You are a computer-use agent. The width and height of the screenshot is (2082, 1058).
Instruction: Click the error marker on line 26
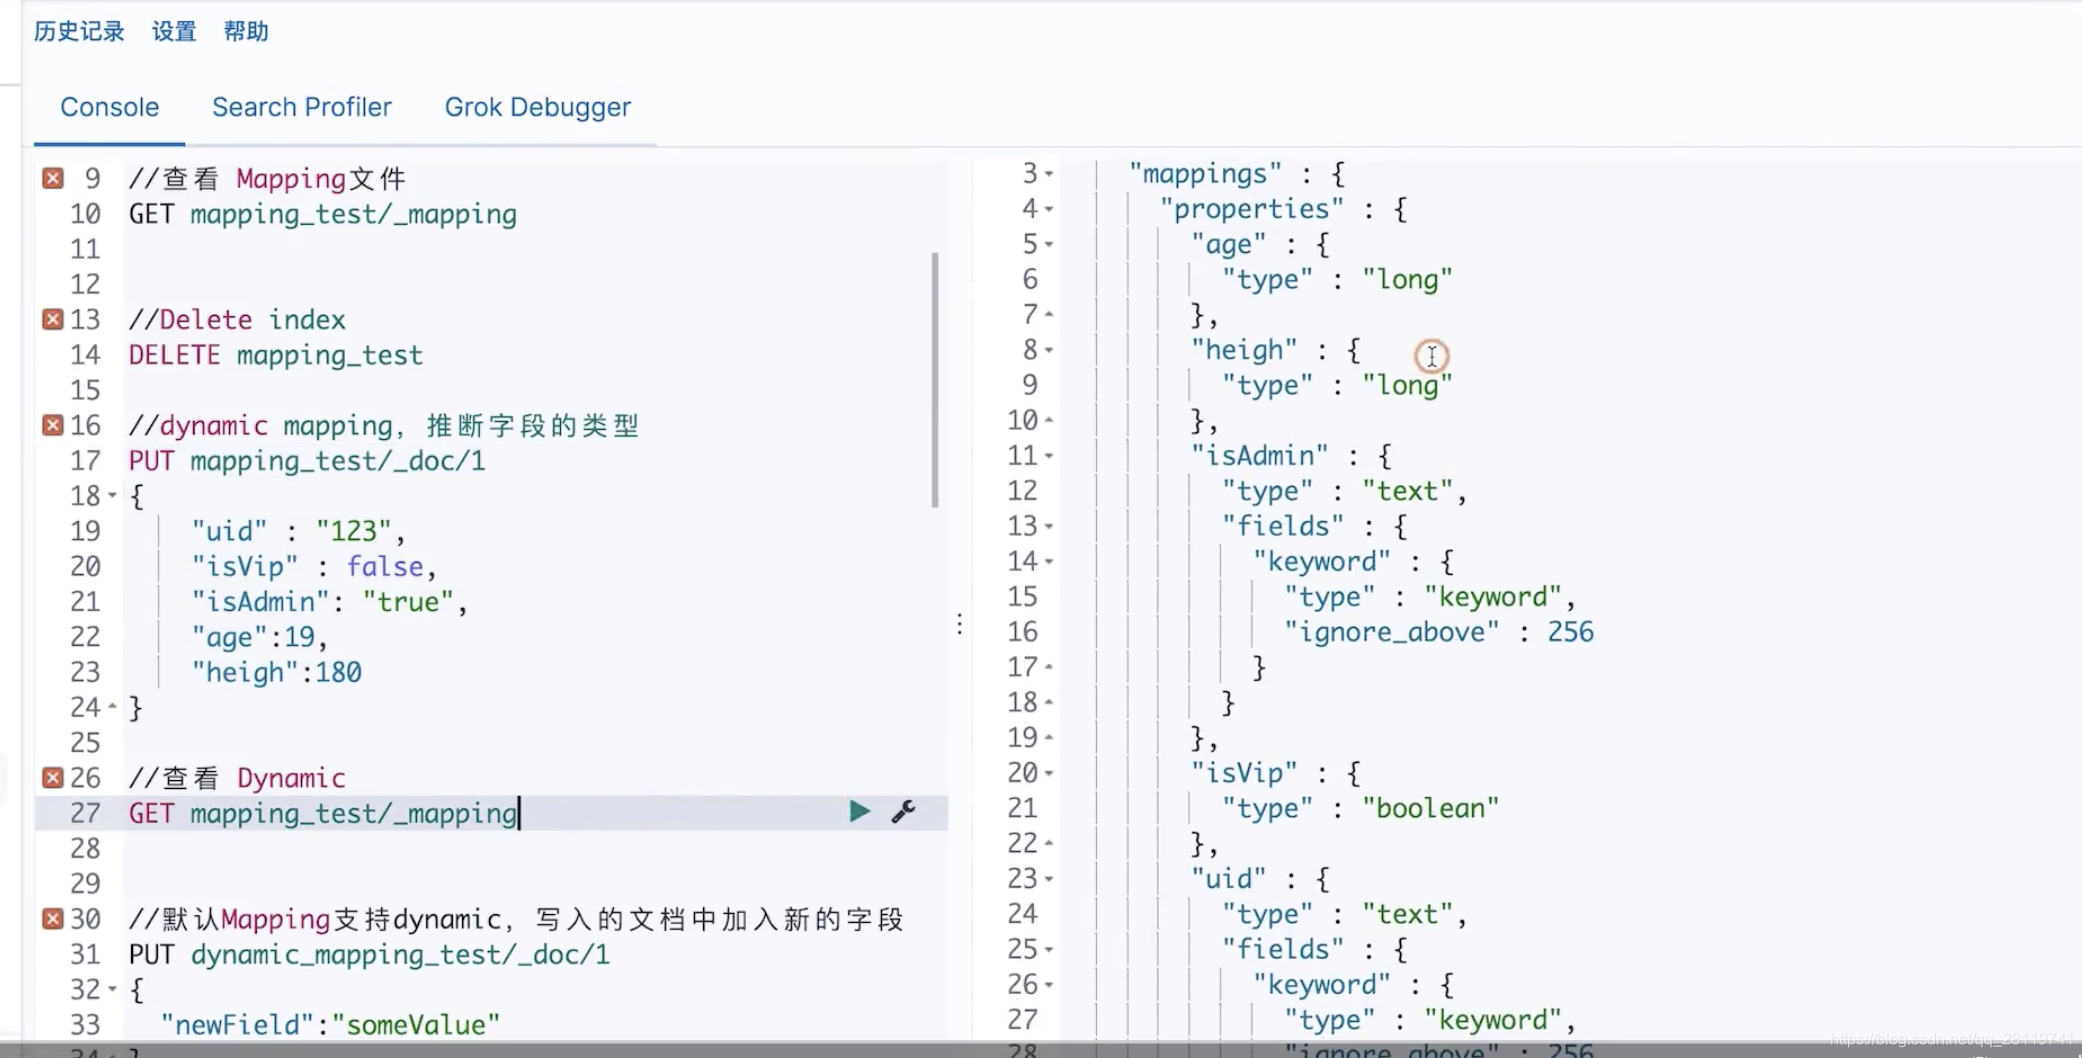tap(52, 777)
